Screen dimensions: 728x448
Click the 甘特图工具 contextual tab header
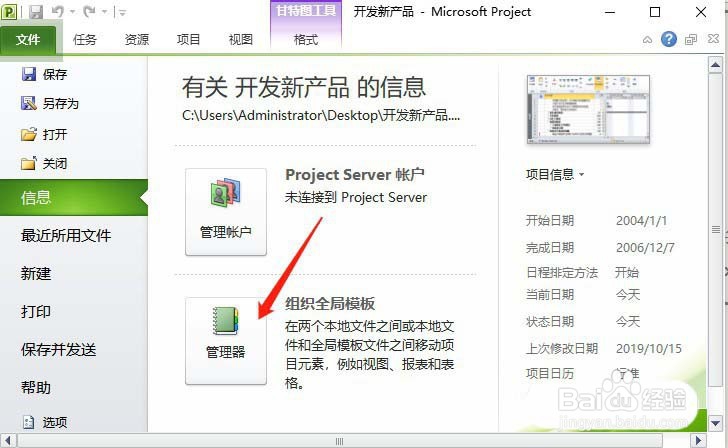pyautogui.click(x=306, y=11)
